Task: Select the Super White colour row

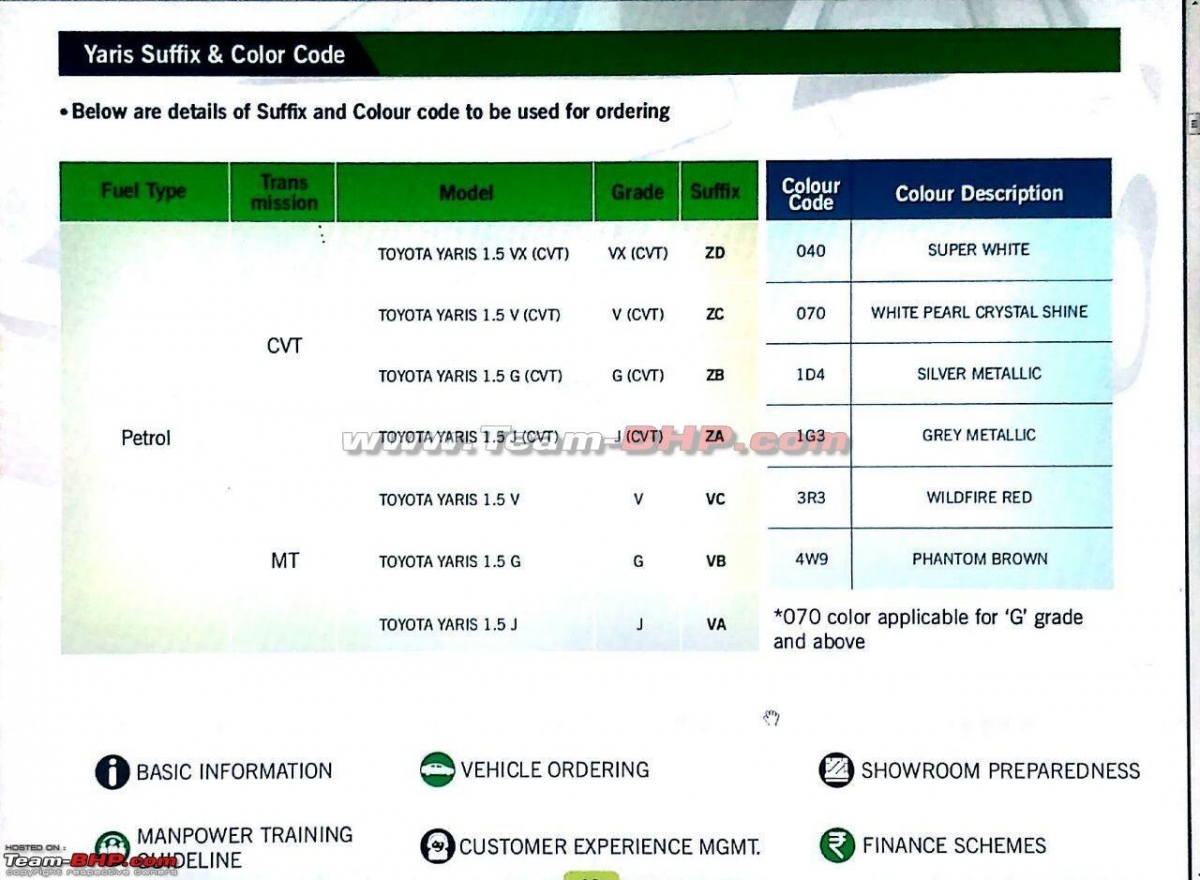Action: pos(978,250)
